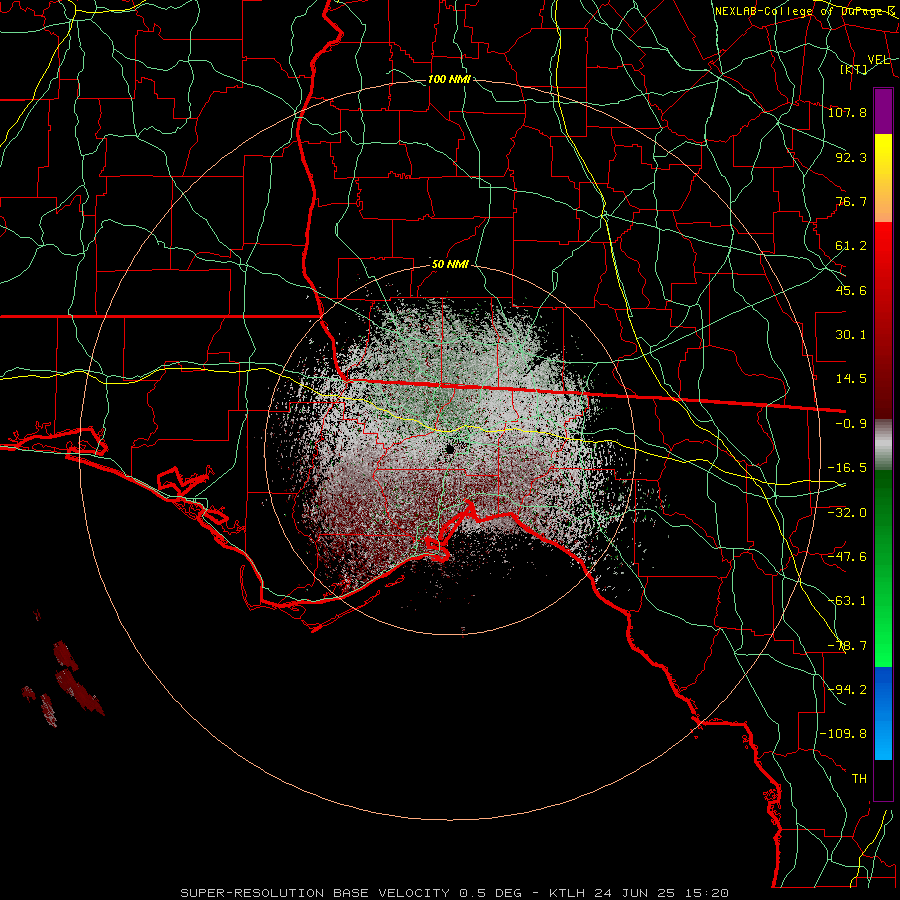Click the Super-Resolution Base Velocity caption
Screen dimensions: 900x900
[455, 893]
